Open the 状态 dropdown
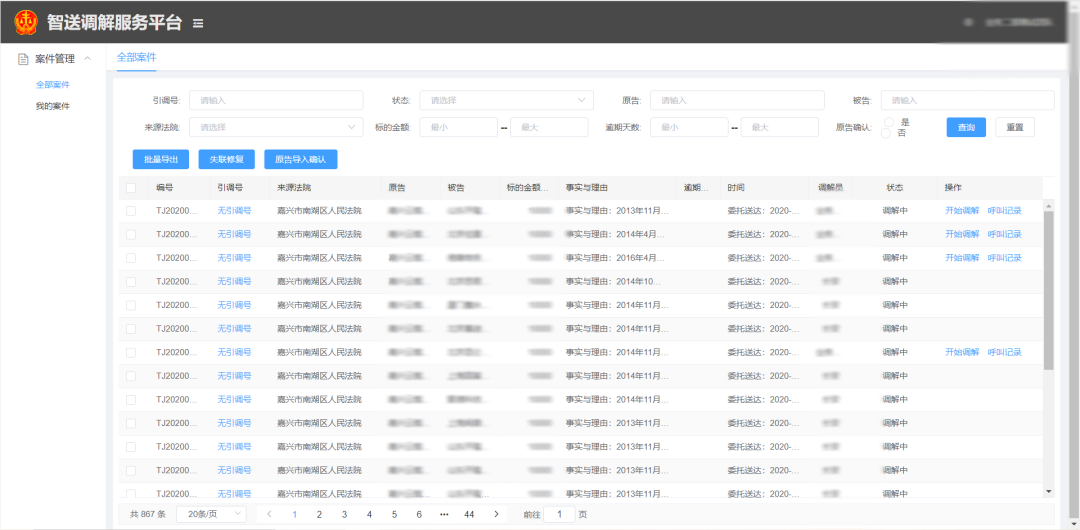The image size is (1080, 530). [x=506, y=100]
